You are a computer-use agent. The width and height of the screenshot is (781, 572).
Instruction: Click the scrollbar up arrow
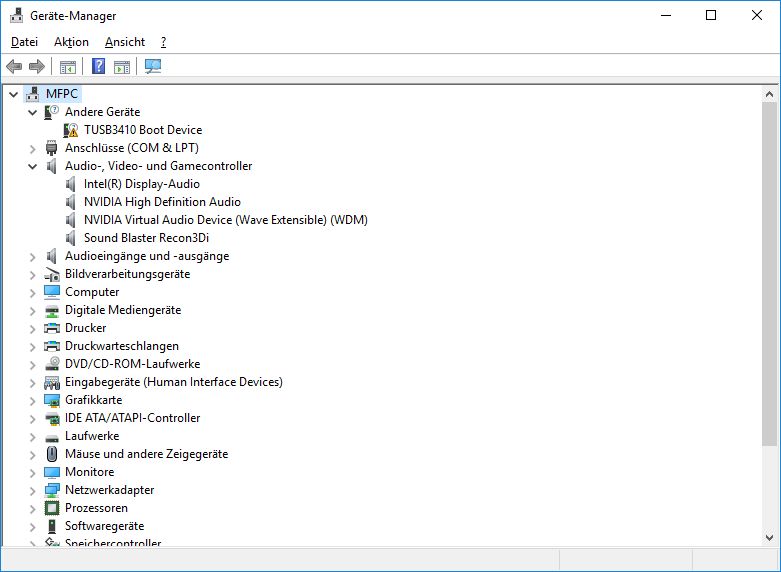(x=769, y=94)
